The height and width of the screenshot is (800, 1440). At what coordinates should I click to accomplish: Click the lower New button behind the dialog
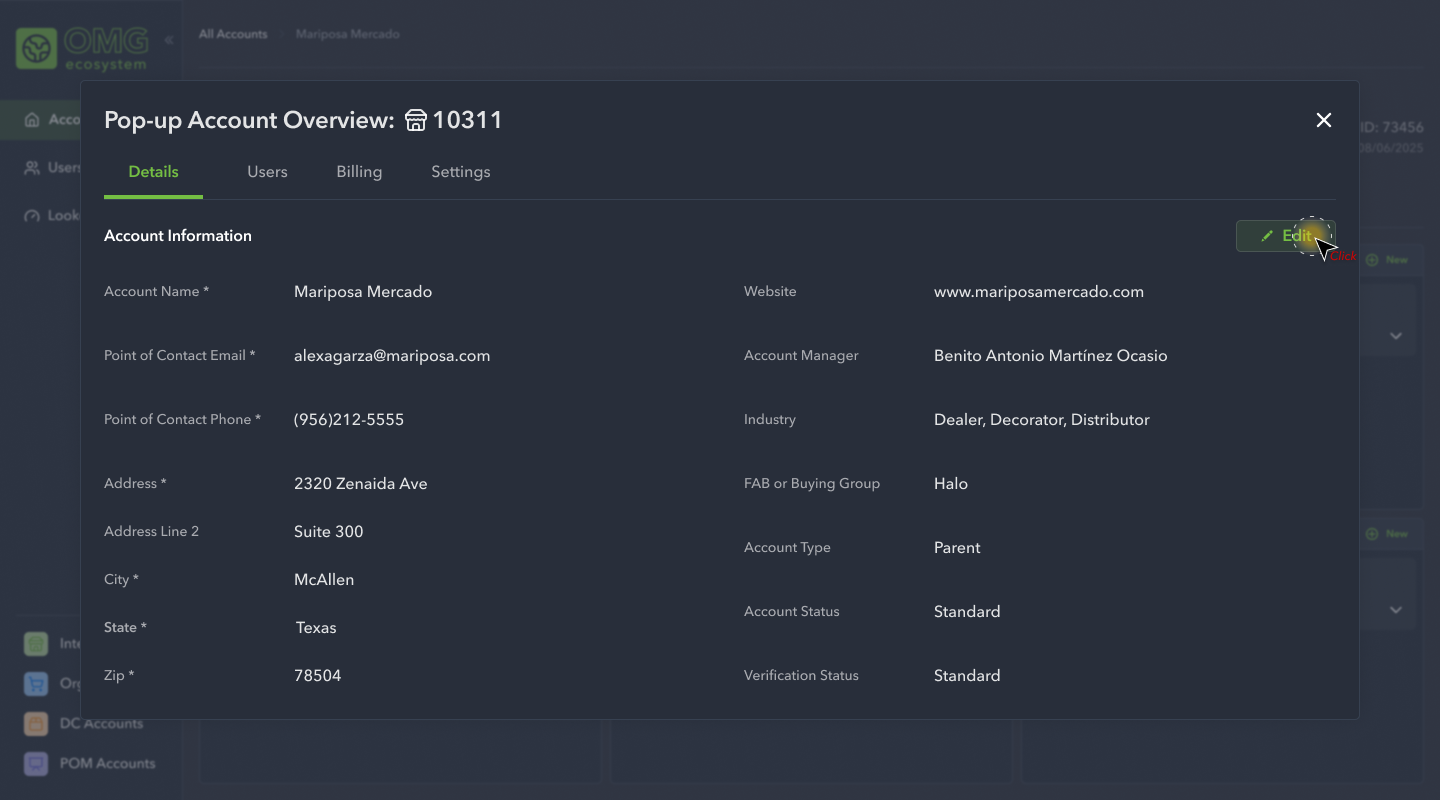[x=1388, y=534]
